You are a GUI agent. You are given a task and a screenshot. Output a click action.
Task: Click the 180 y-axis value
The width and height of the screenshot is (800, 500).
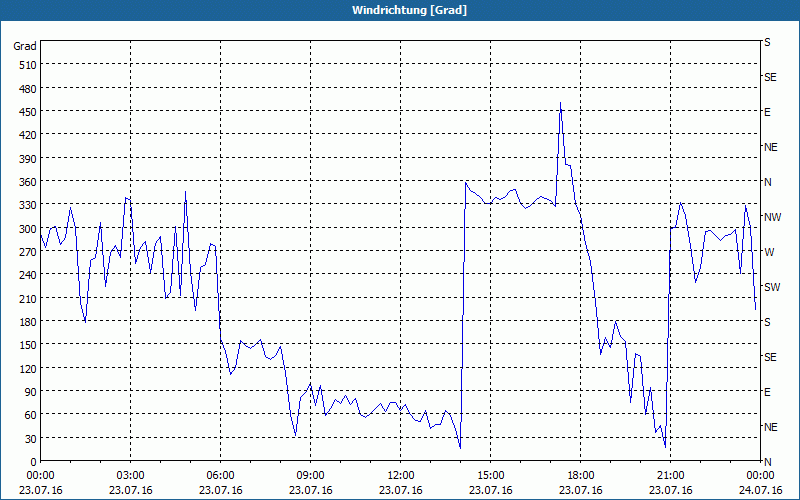point(29,322)
